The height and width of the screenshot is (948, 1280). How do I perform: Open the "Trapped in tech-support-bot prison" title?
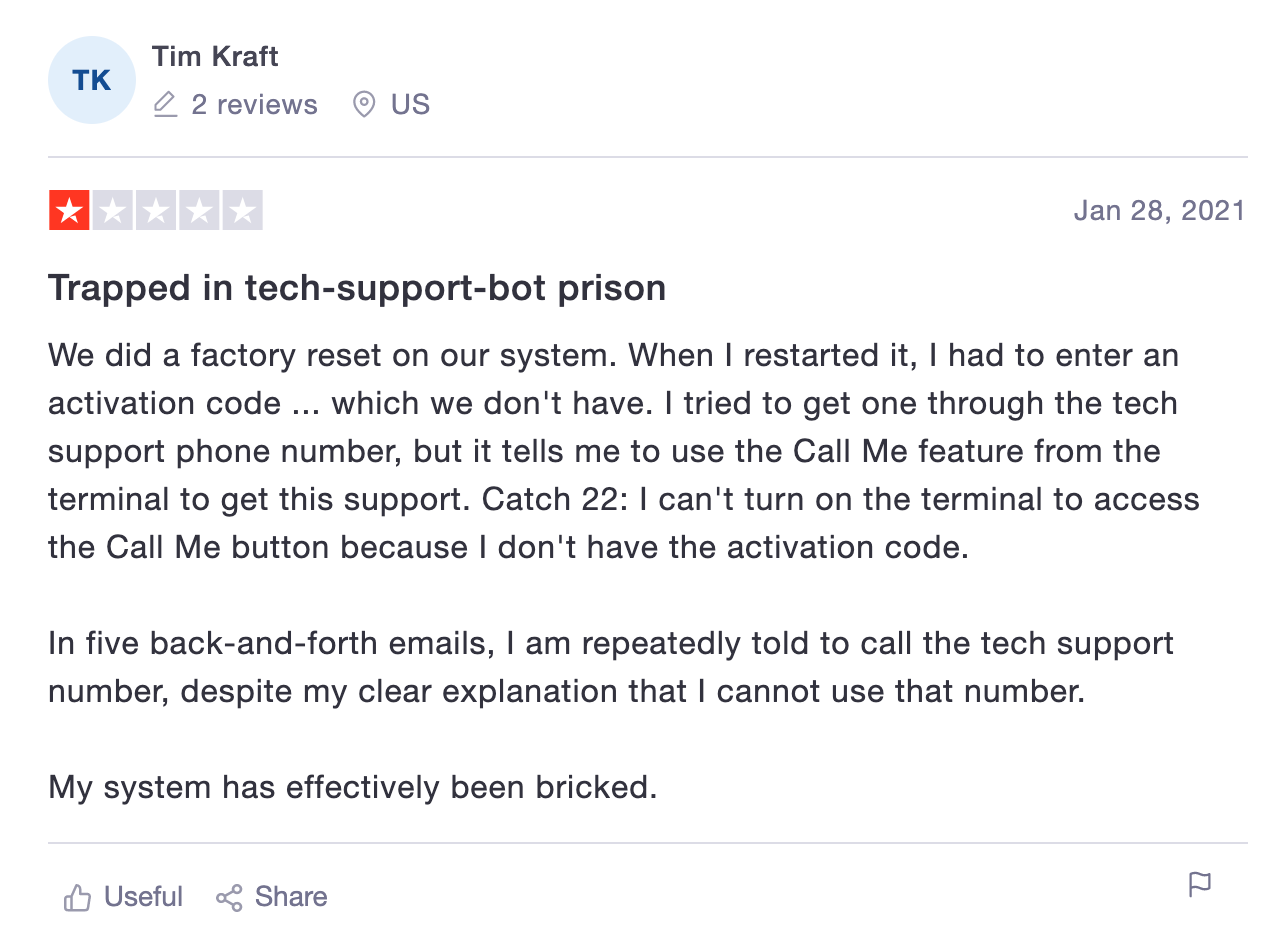(x=357, y=289)
